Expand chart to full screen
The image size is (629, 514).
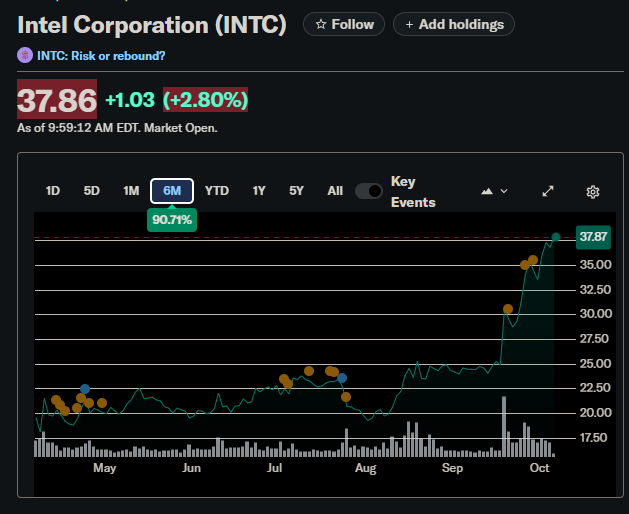click(548, 191)
